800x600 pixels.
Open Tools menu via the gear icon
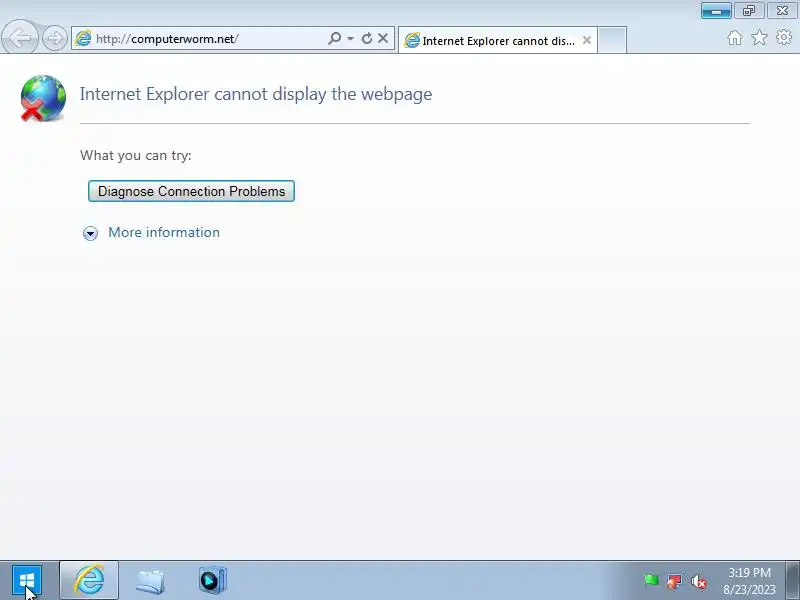click(784, 37)
